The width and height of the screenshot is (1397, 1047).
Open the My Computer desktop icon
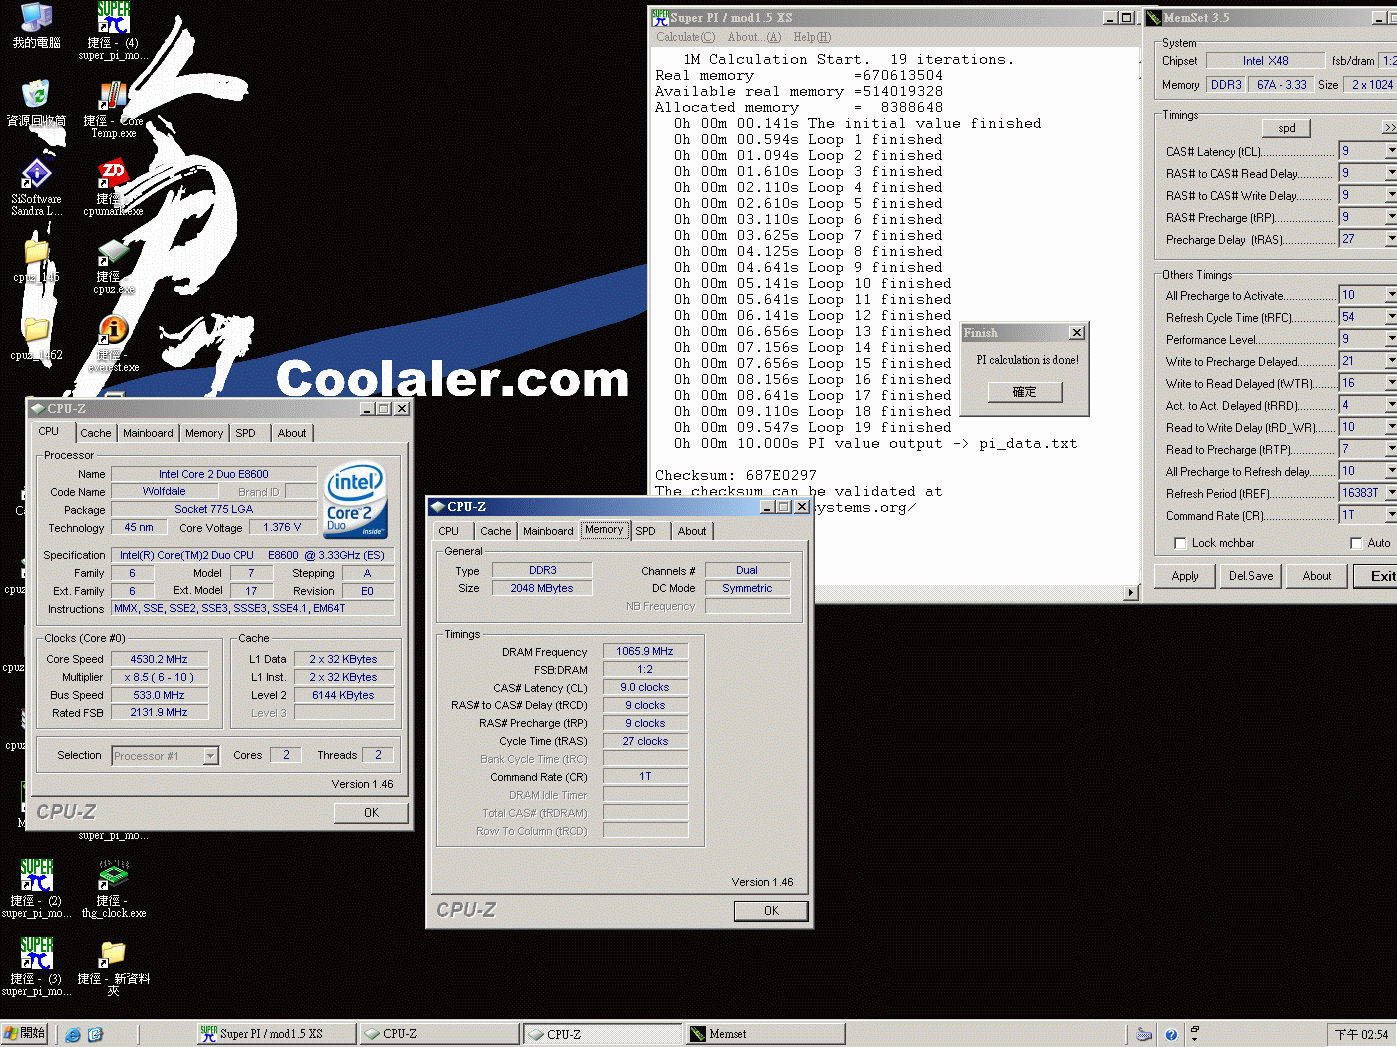(36, 25)
